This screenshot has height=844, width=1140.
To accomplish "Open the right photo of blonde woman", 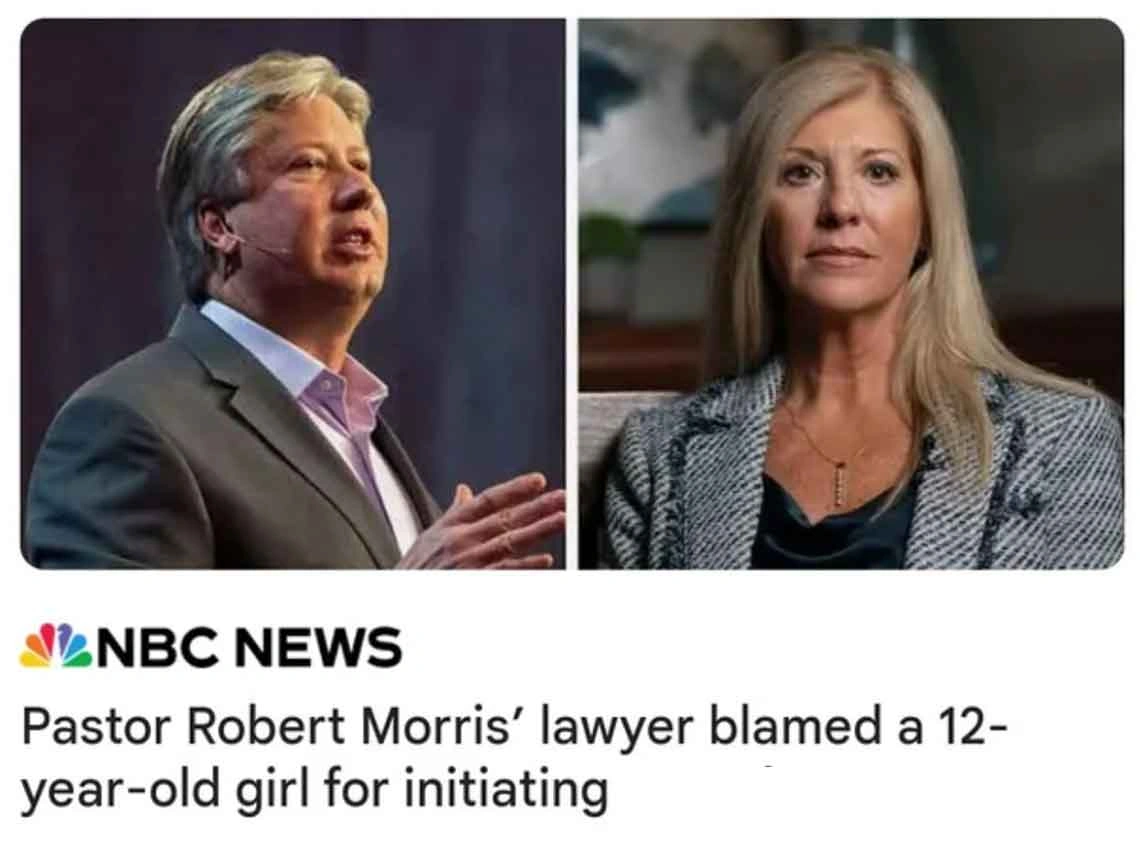I will (x=851, y=294).
